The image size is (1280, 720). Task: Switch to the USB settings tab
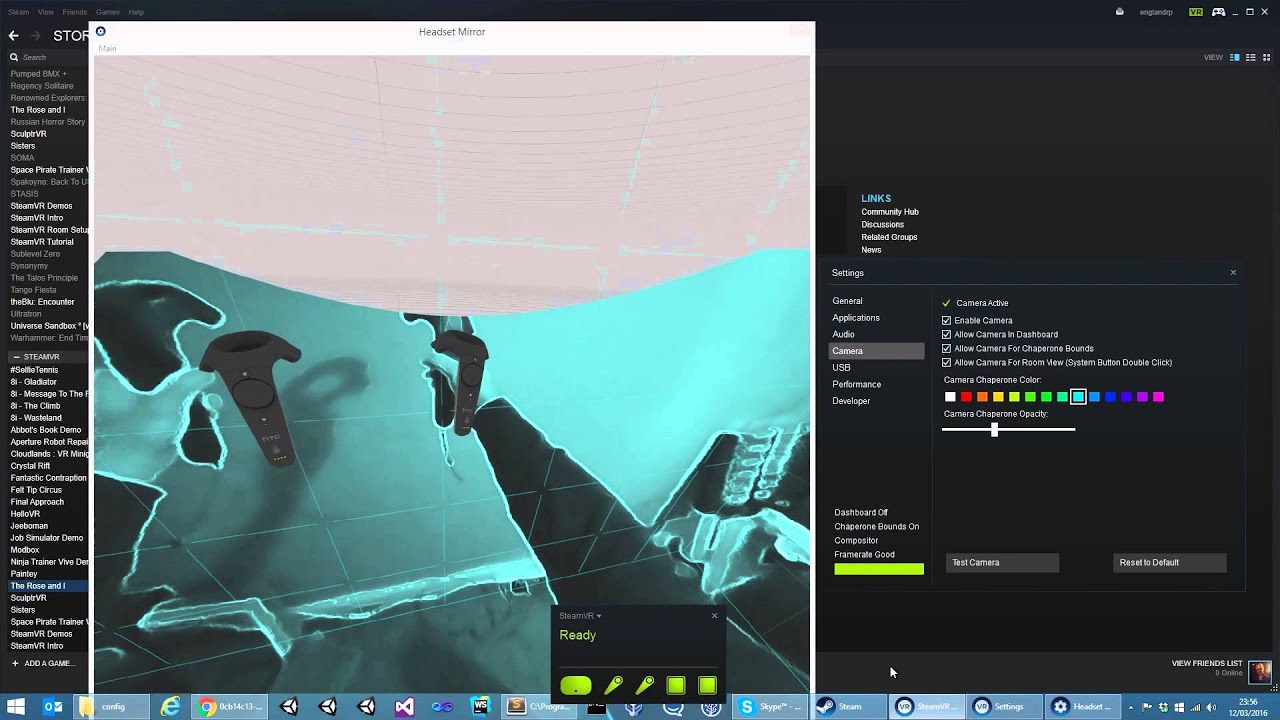tap(841, 367)
